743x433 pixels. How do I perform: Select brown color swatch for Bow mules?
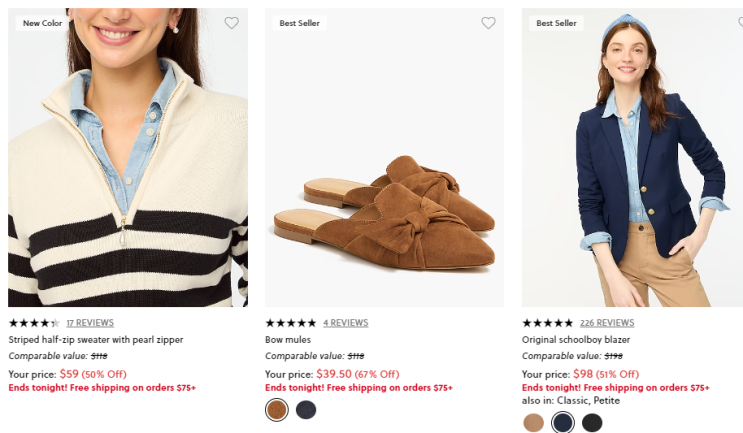(x=277, y=409)
